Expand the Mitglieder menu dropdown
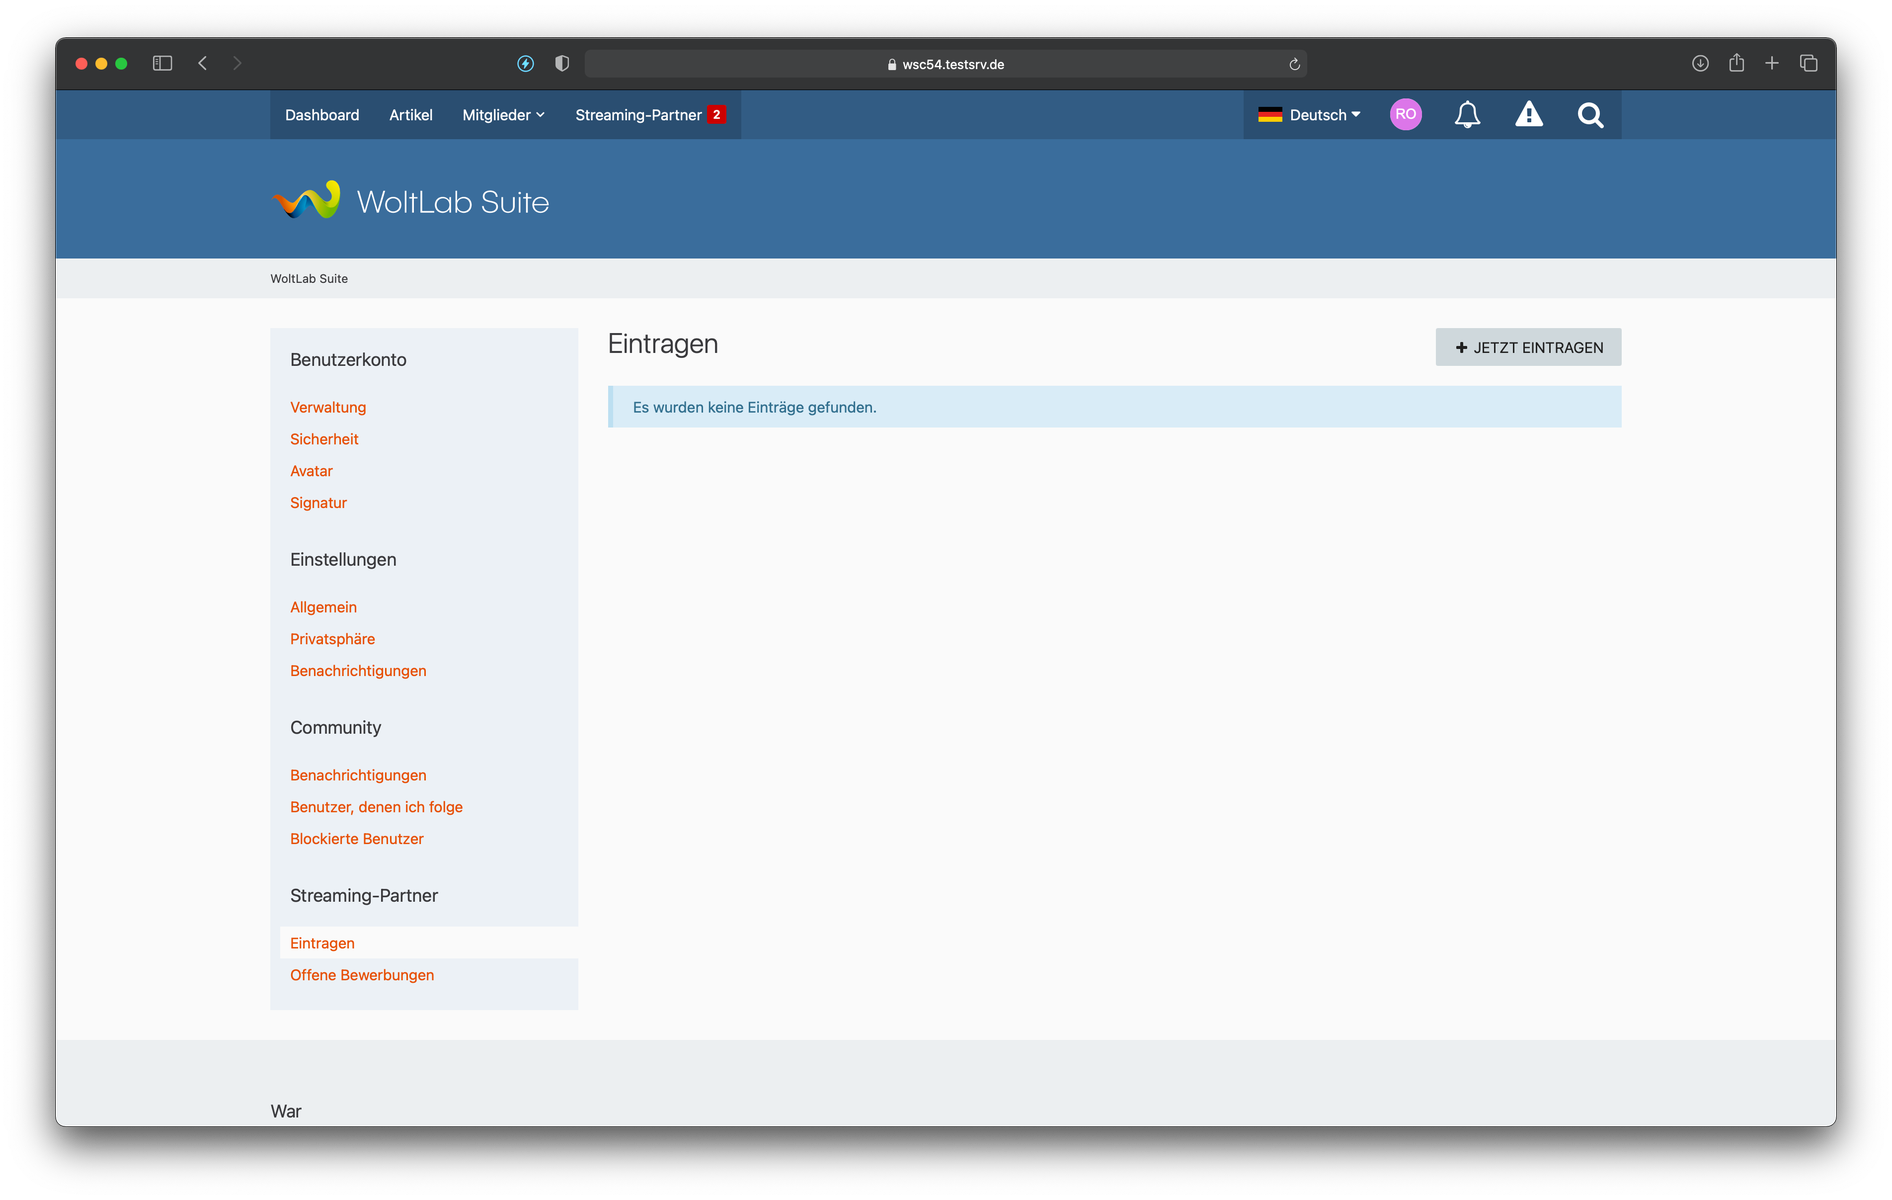The width and height of the screenshot is (1892, 1200). (503, 115)
